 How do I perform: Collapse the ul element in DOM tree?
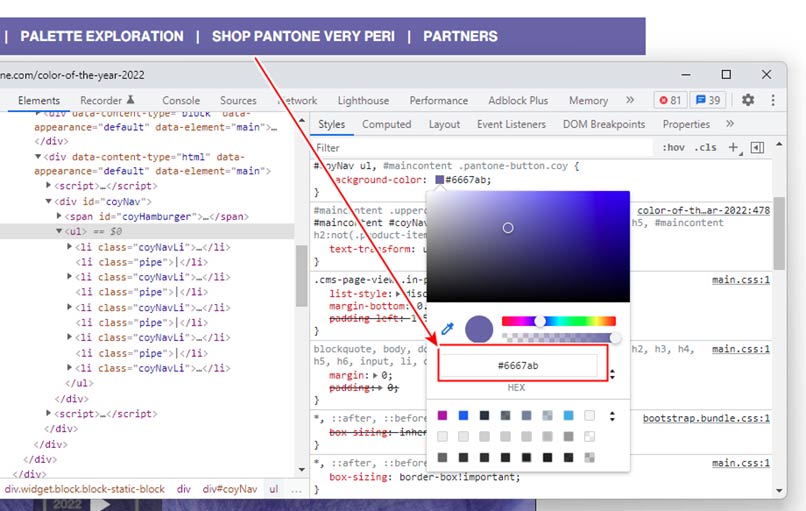click(x=59, y=231)
